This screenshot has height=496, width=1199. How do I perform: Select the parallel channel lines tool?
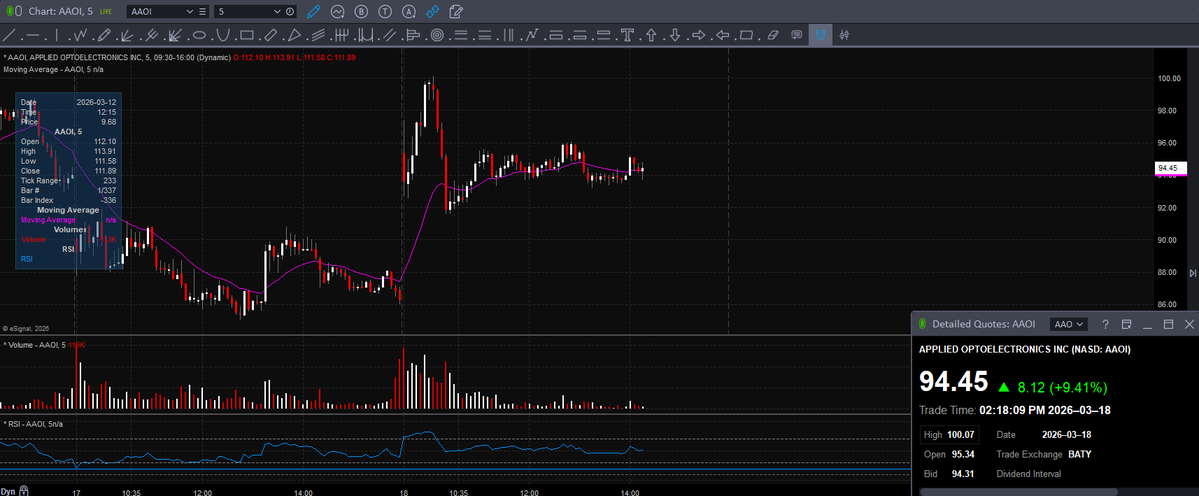(x=389, y=35)
